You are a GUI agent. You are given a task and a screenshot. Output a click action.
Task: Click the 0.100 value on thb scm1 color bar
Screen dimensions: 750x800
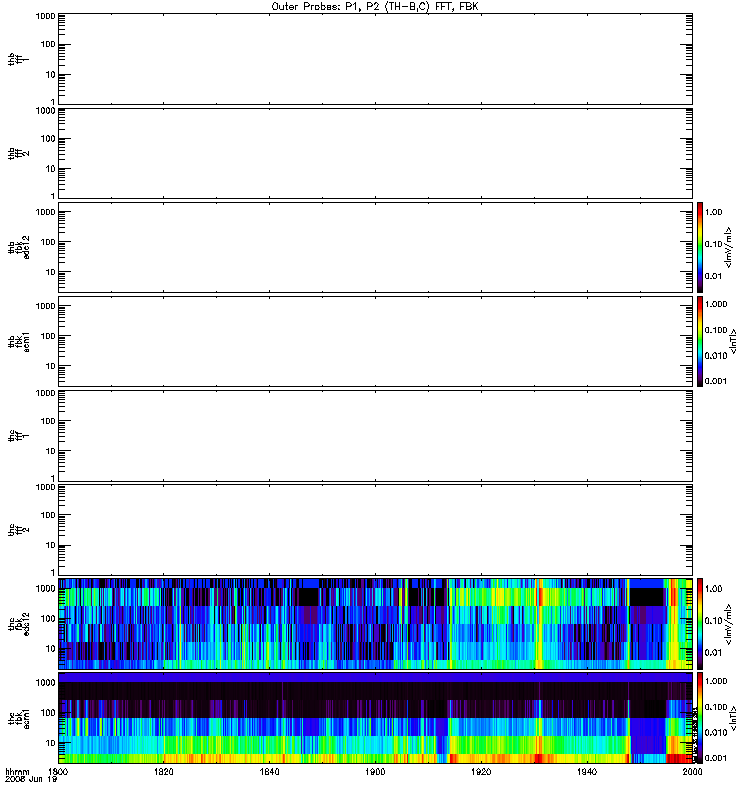click(x=716, y=330)
